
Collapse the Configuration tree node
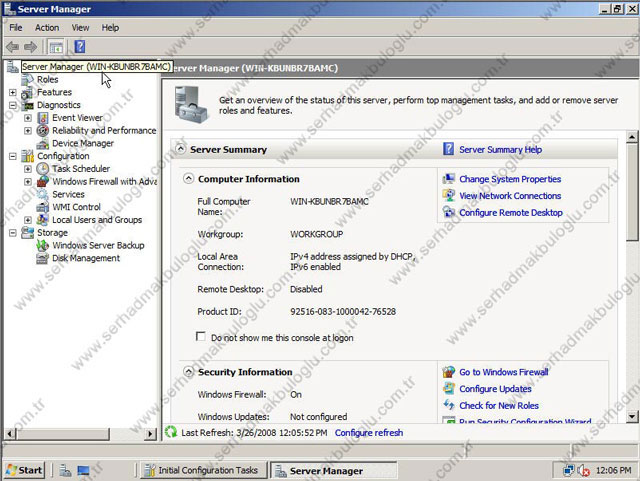pos(13,156)
